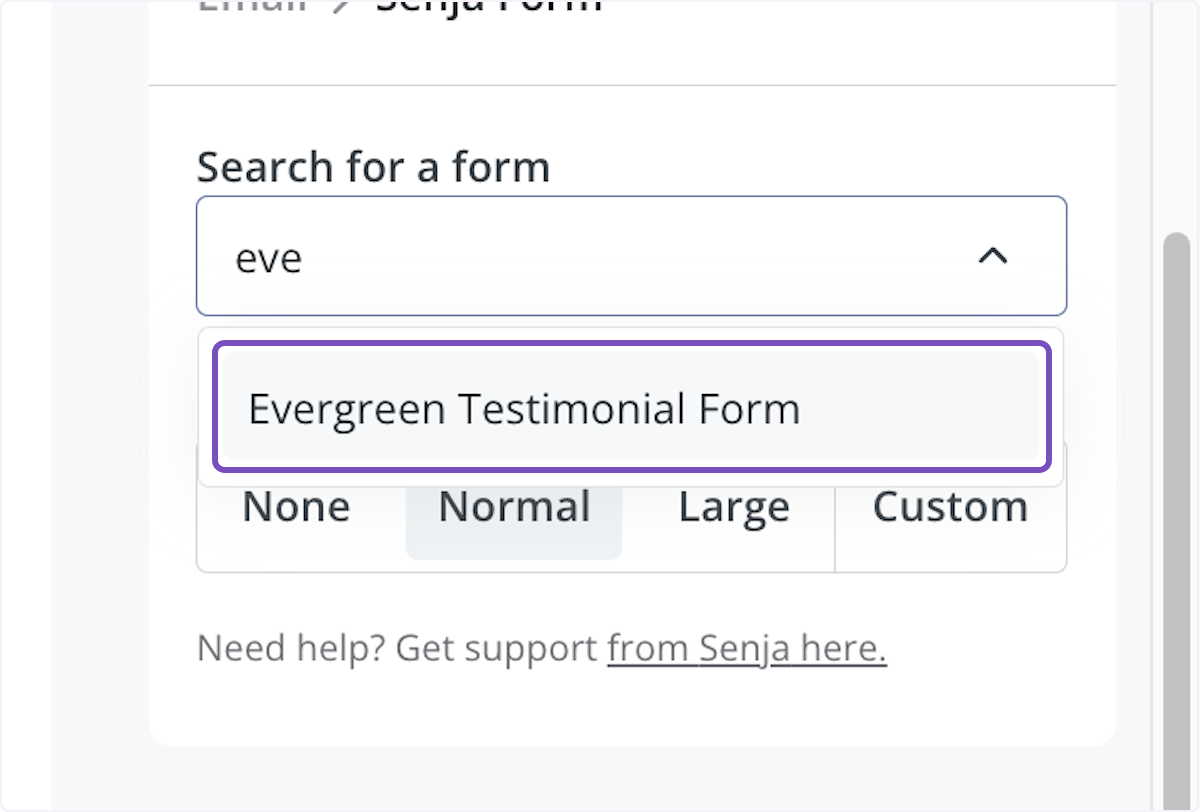Viewport: 1200px width, 812px height.
Task: Select the Normal tab in size selector
Action: (513, 507)
